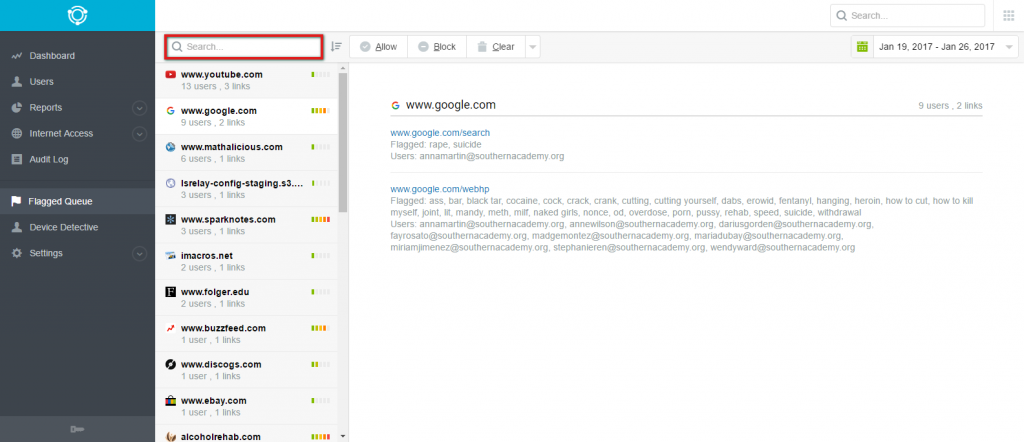The image size is (1024, 442).
Task: Click the buzzfeed favicon
Action: 170,328
